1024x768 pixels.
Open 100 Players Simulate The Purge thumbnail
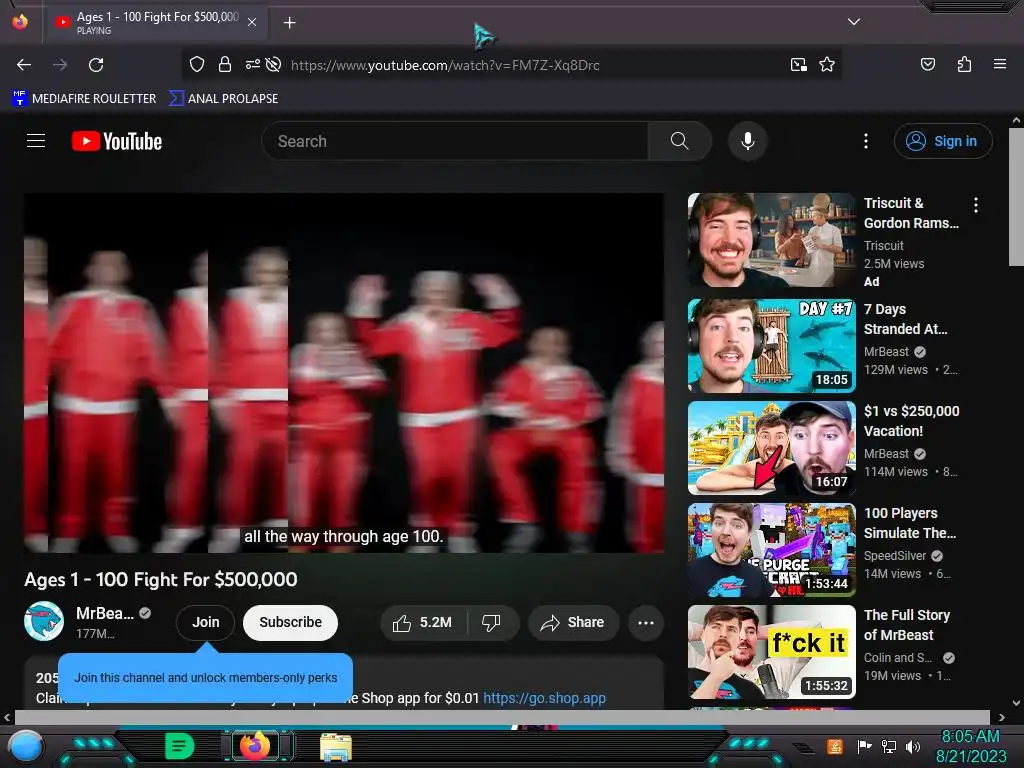[772, 550]
